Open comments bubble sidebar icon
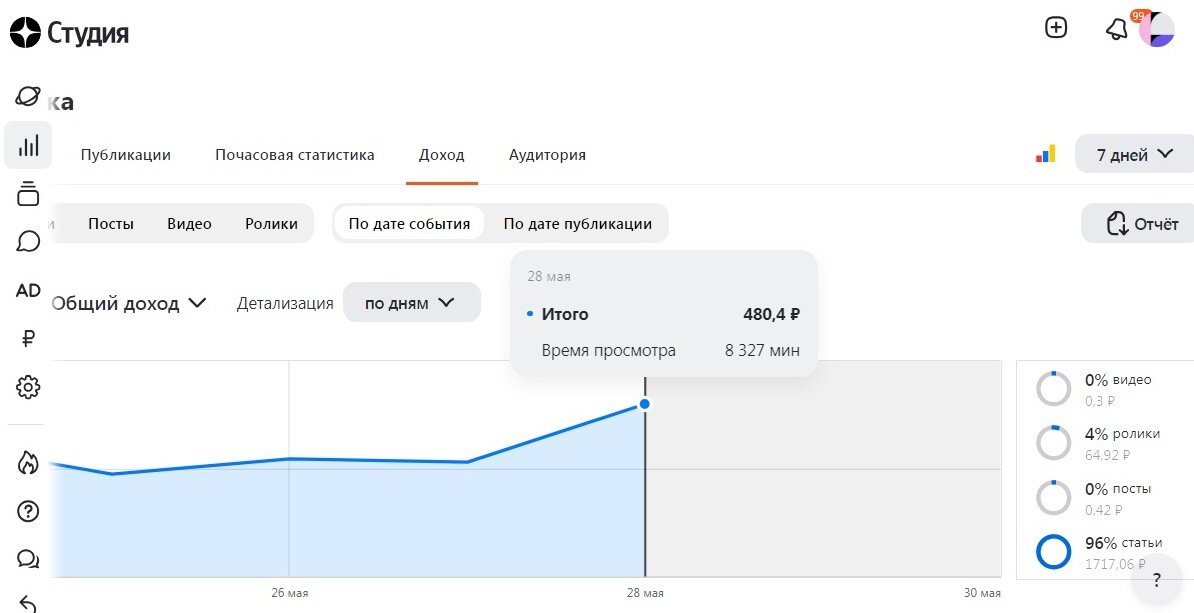1194x613 pixels. [x=28, y=241]
